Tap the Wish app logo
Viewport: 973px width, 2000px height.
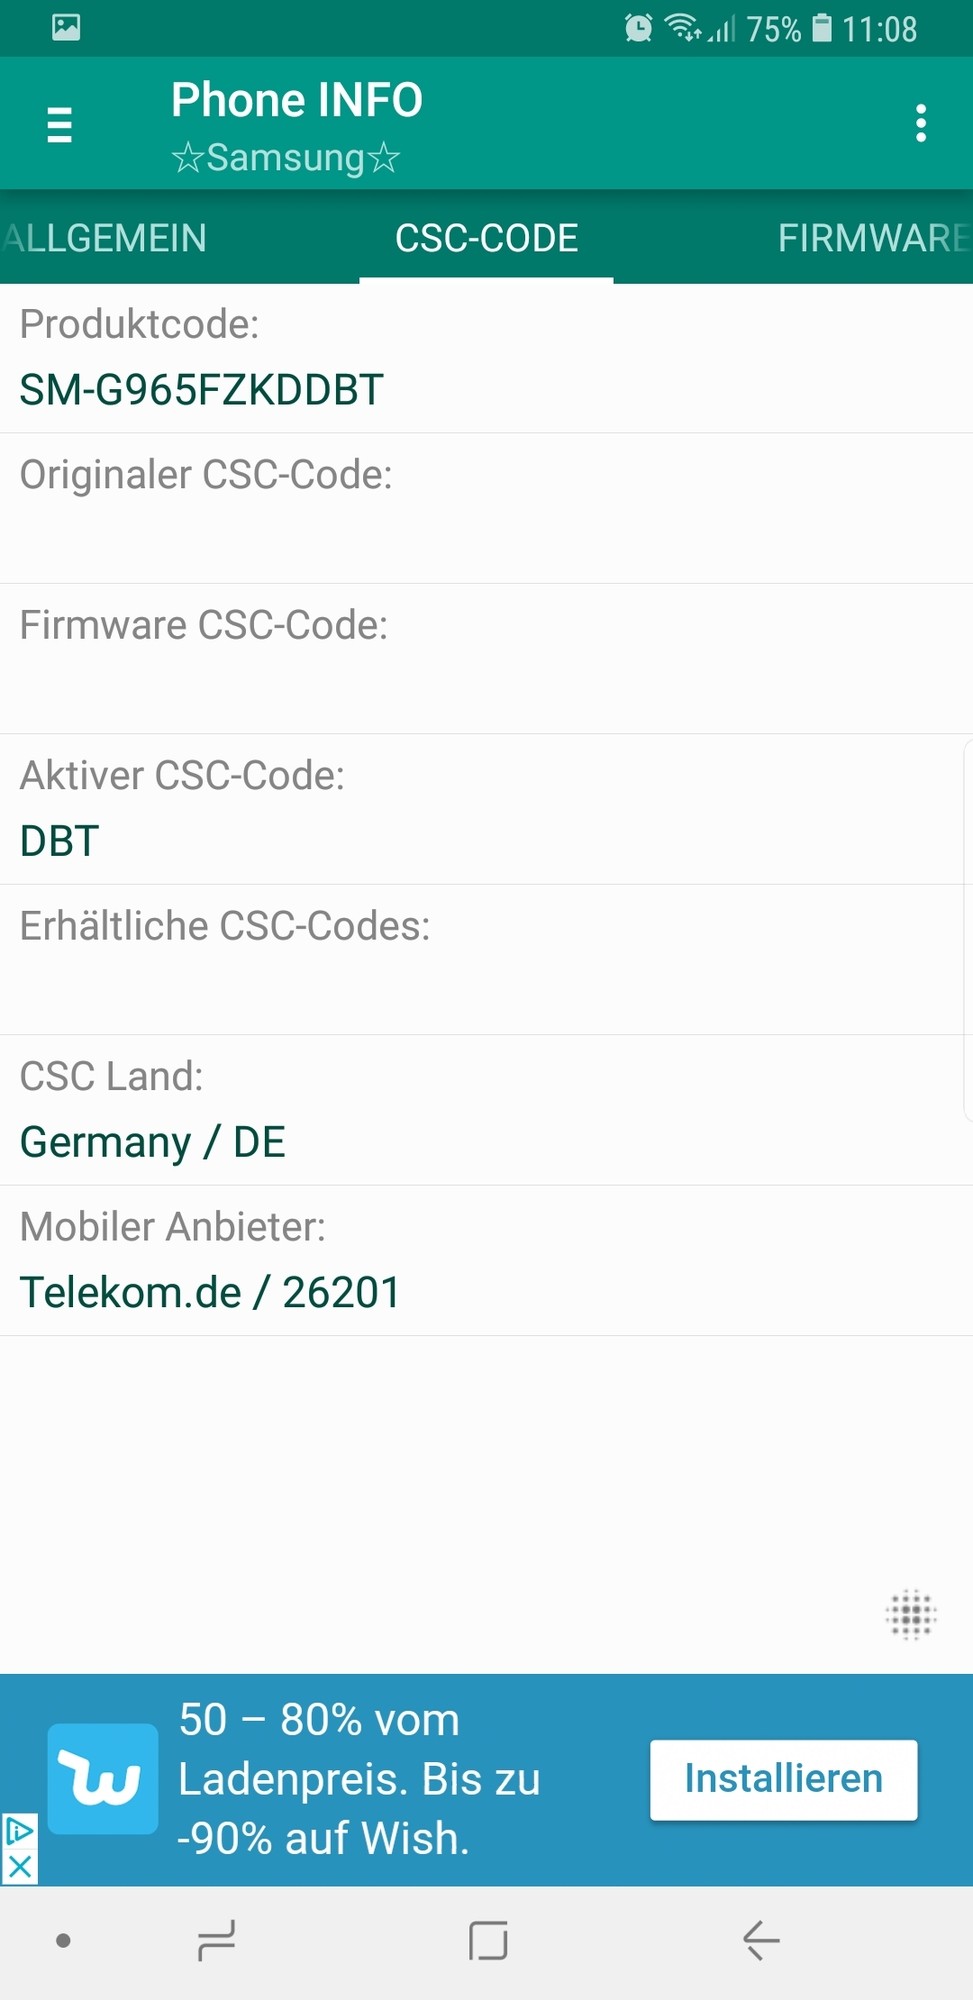click(x=103, y=1779)
